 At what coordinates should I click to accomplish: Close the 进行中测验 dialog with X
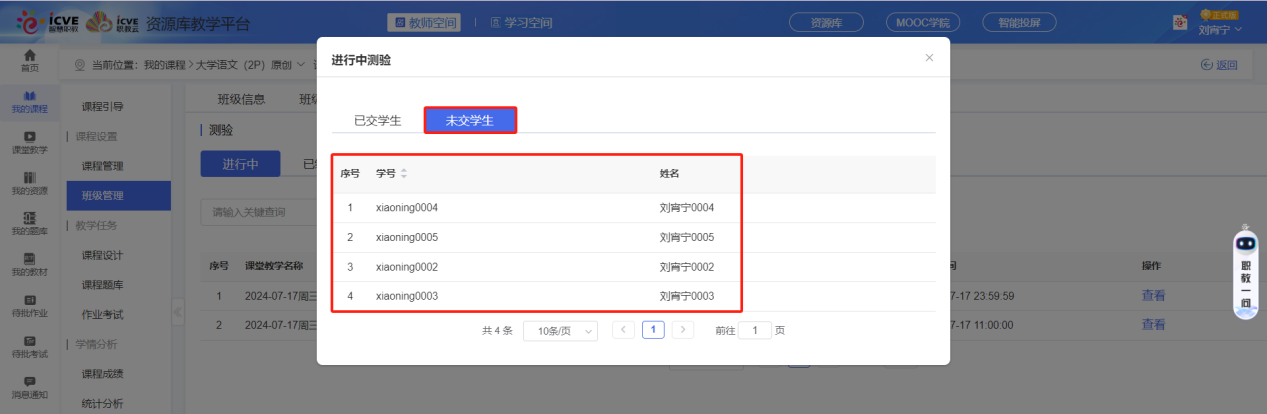pos(929,58)
